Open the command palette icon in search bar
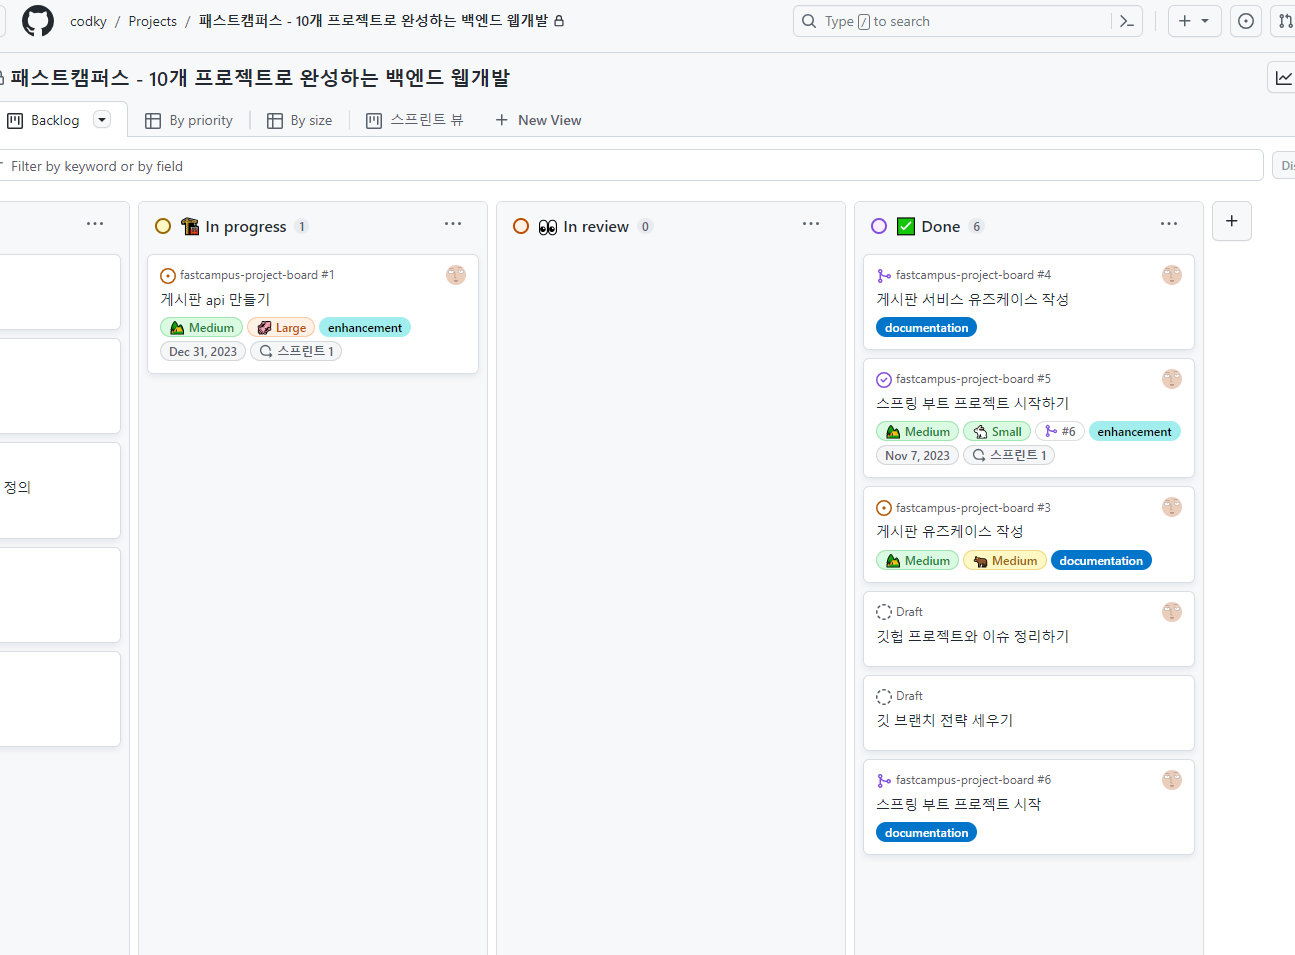The image size is (1295, 955). pos(1127,21)
